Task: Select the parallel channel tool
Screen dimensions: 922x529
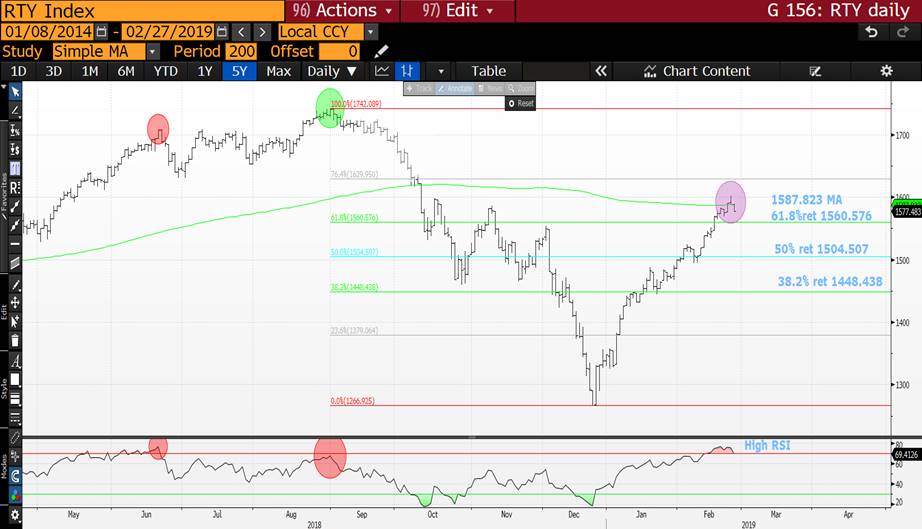Action: coord(15,263)
